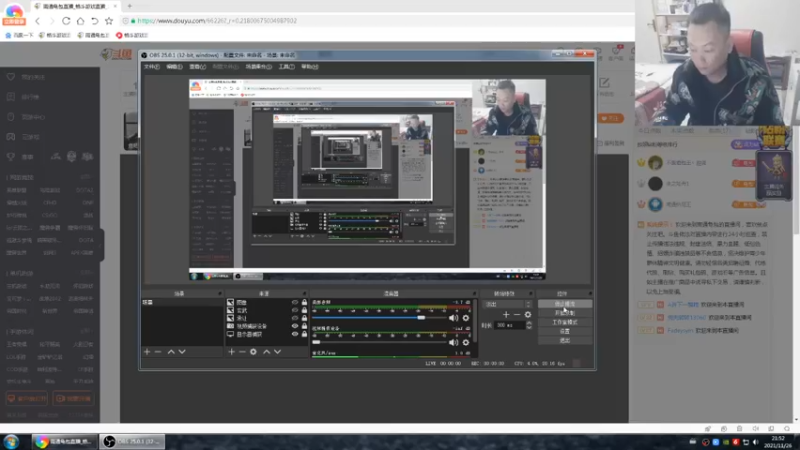Screen dimensions: 800x450
Task: Switch to OBS from the taskbar
Action: tap(131, 441)
